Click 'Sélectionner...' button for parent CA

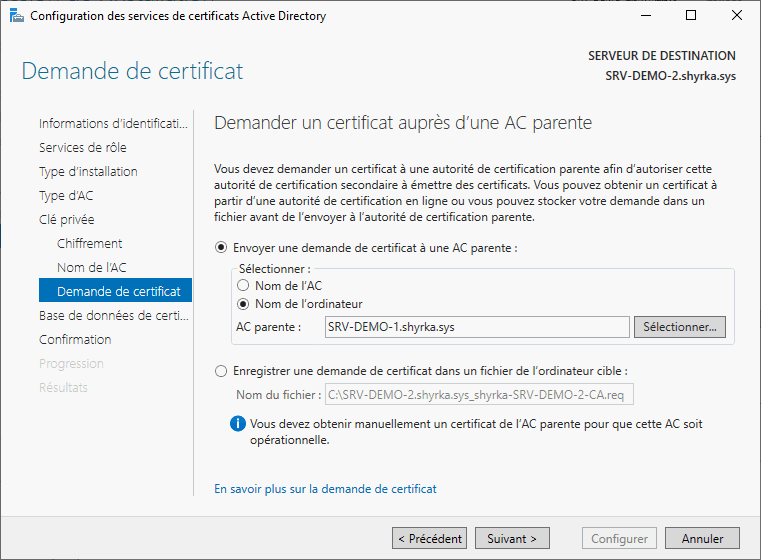(x=680, y=327)
